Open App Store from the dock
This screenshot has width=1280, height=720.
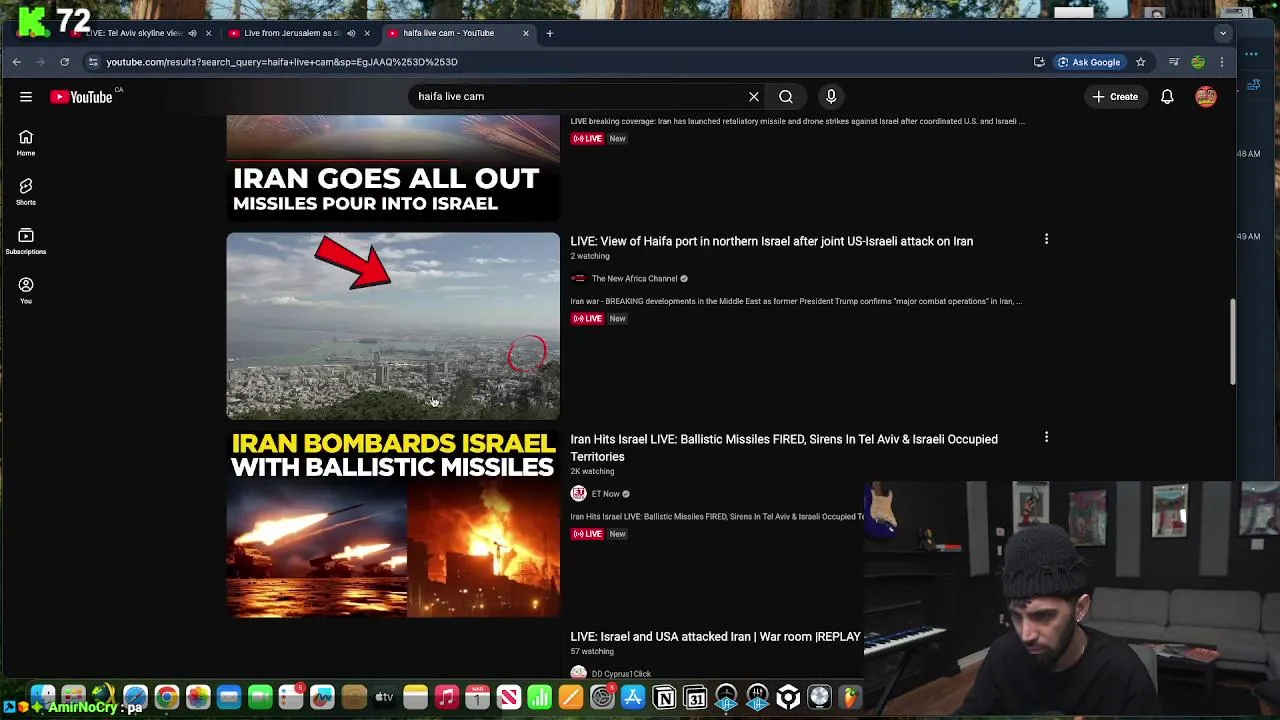click(x=633, y=697)
